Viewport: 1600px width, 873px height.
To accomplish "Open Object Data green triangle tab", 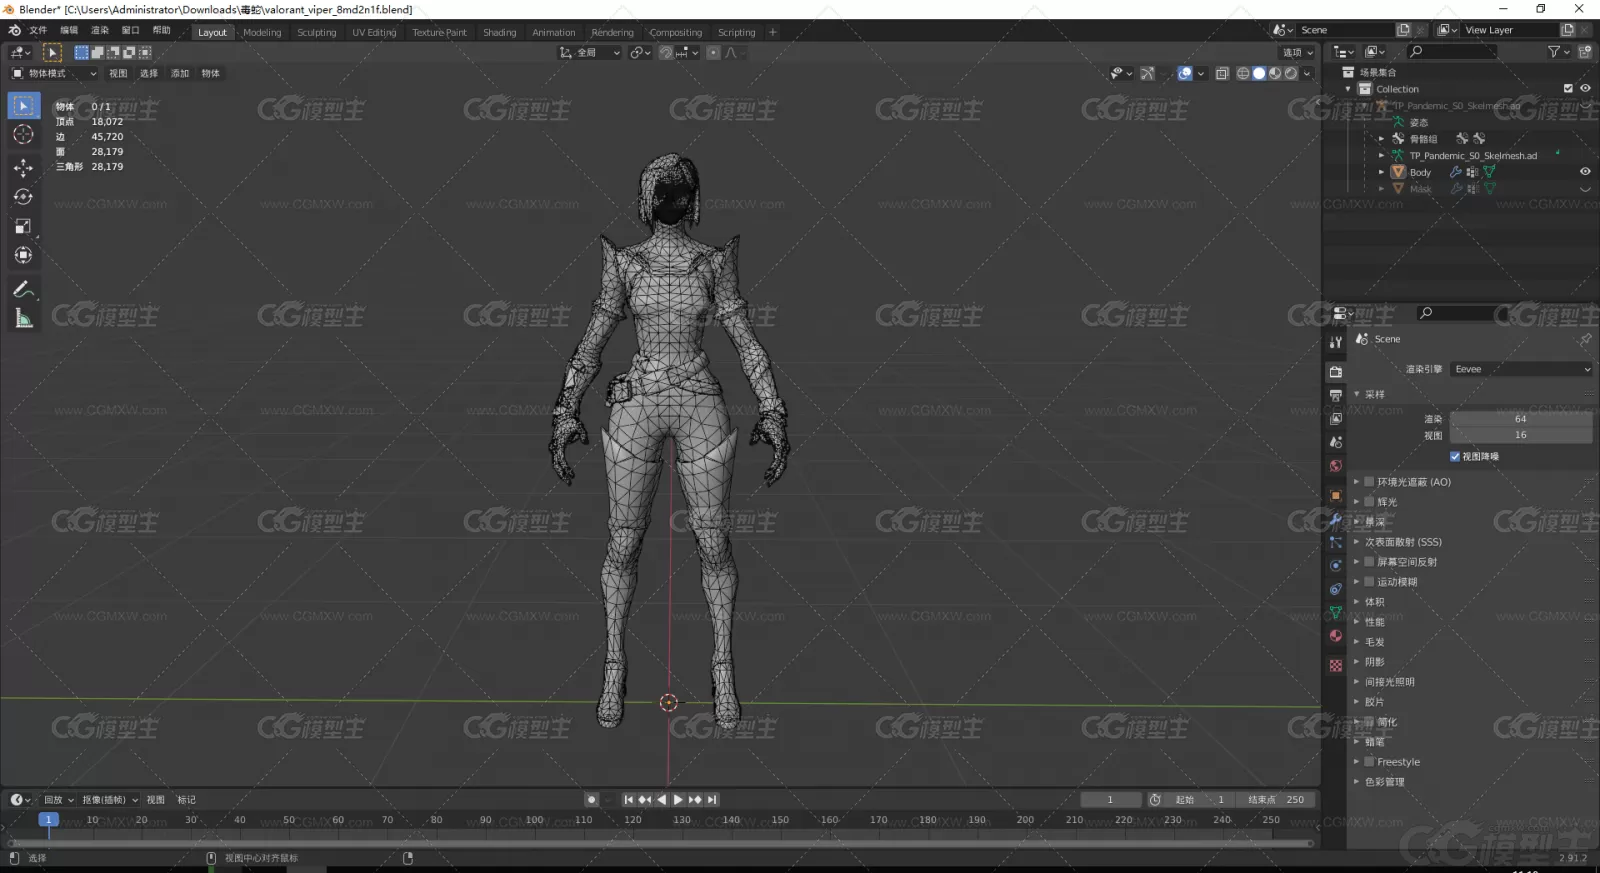I will (x=1335, y=612).
